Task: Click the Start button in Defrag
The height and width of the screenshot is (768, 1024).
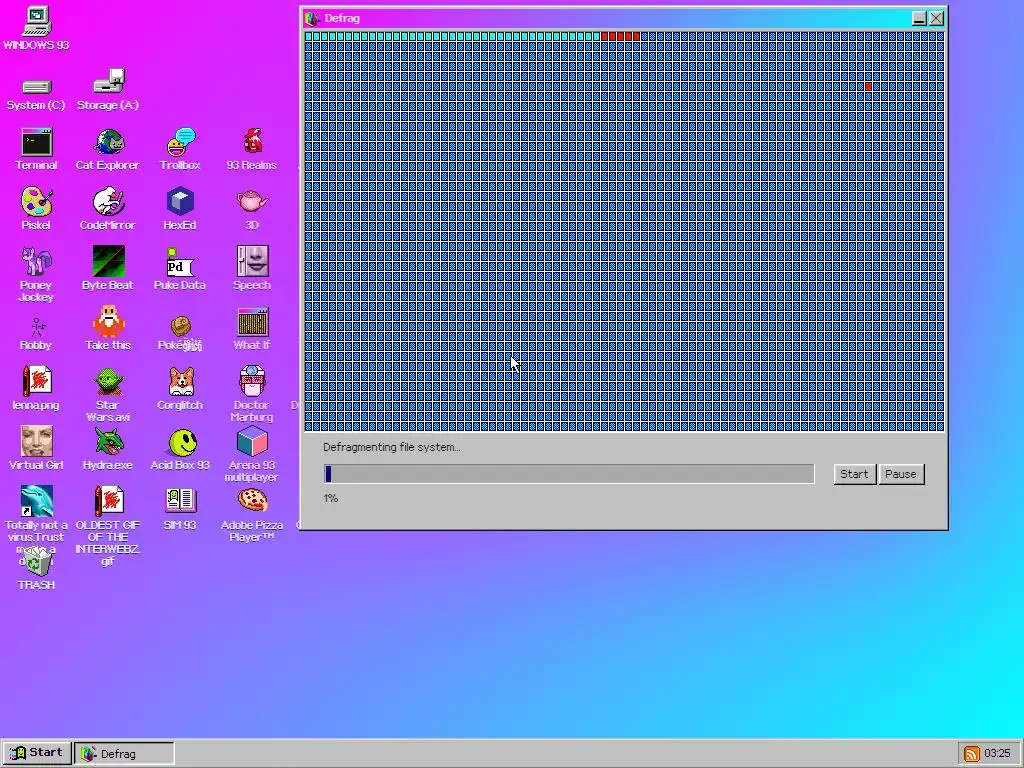Action: (854, 474)
